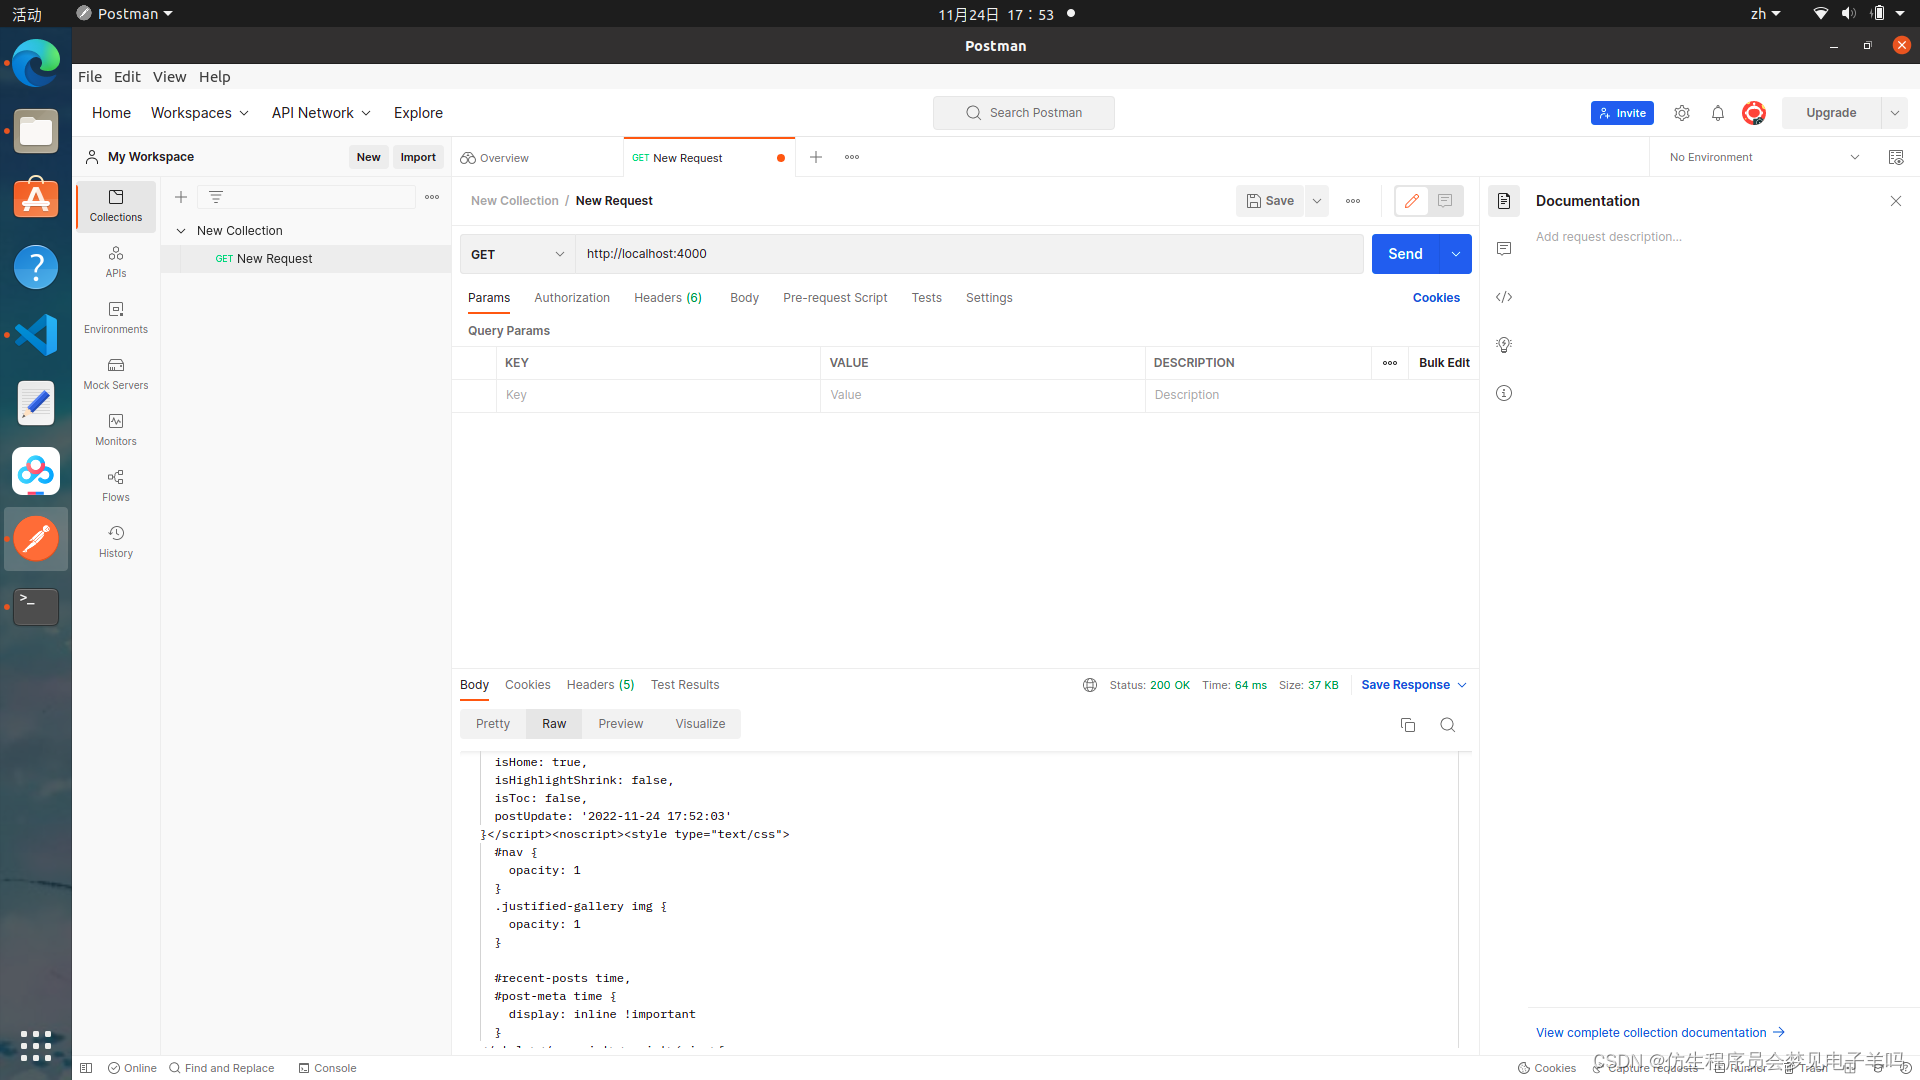Click the Invite button
This screenshot has height=1080, width=1920.
click(1622, 113)
